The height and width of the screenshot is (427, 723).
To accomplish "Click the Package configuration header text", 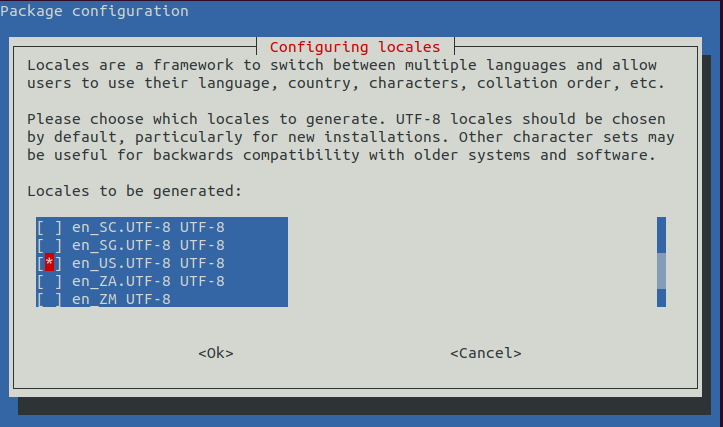I will click(x=97, y=12).
